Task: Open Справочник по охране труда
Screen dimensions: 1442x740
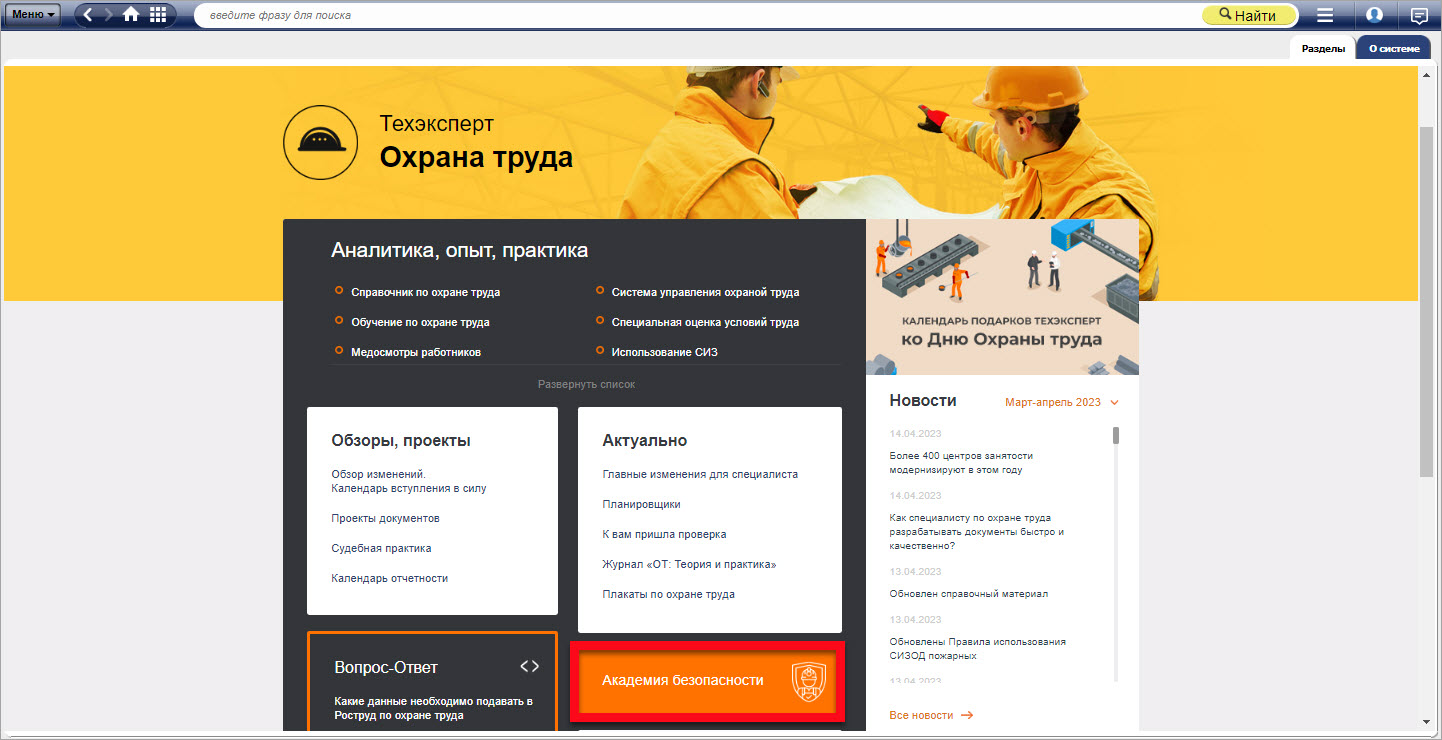Action: pos(425,292)
